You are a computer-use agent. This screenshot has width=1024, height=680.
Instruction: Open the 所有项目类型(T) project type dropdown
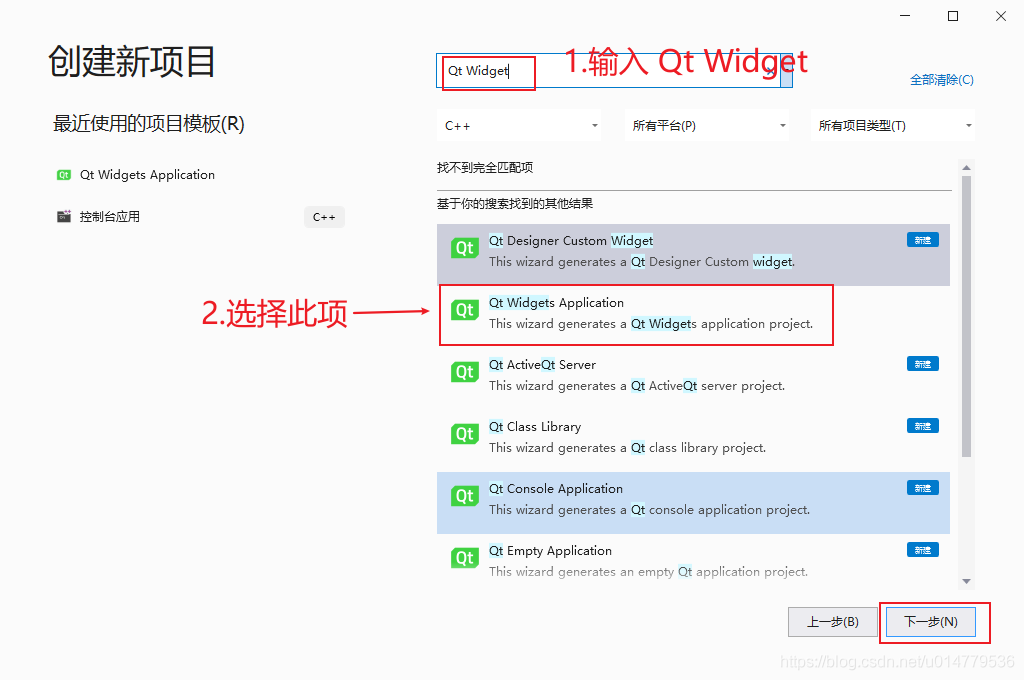[893, 125]
